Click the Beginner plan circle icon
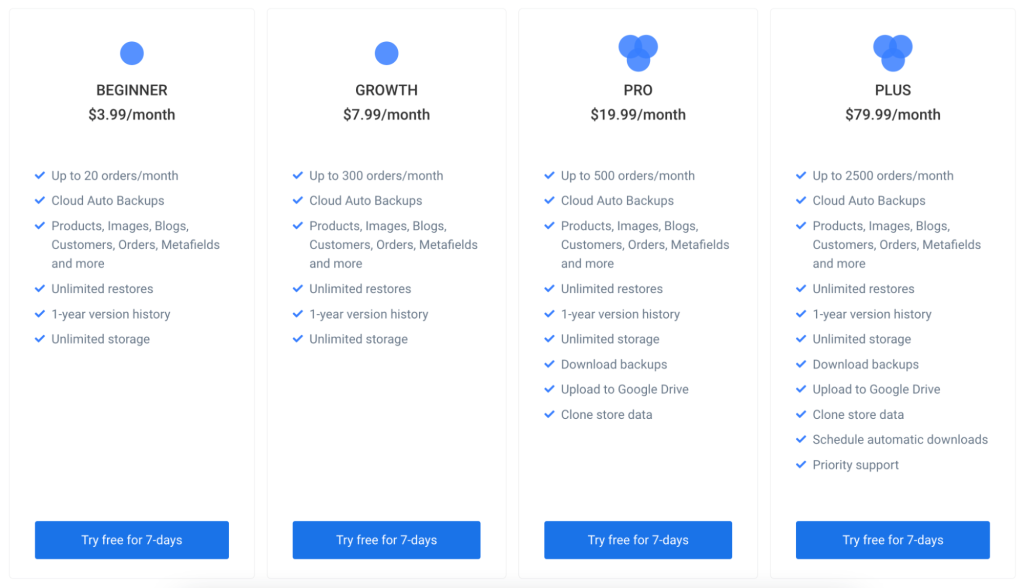 pos(132,53)
